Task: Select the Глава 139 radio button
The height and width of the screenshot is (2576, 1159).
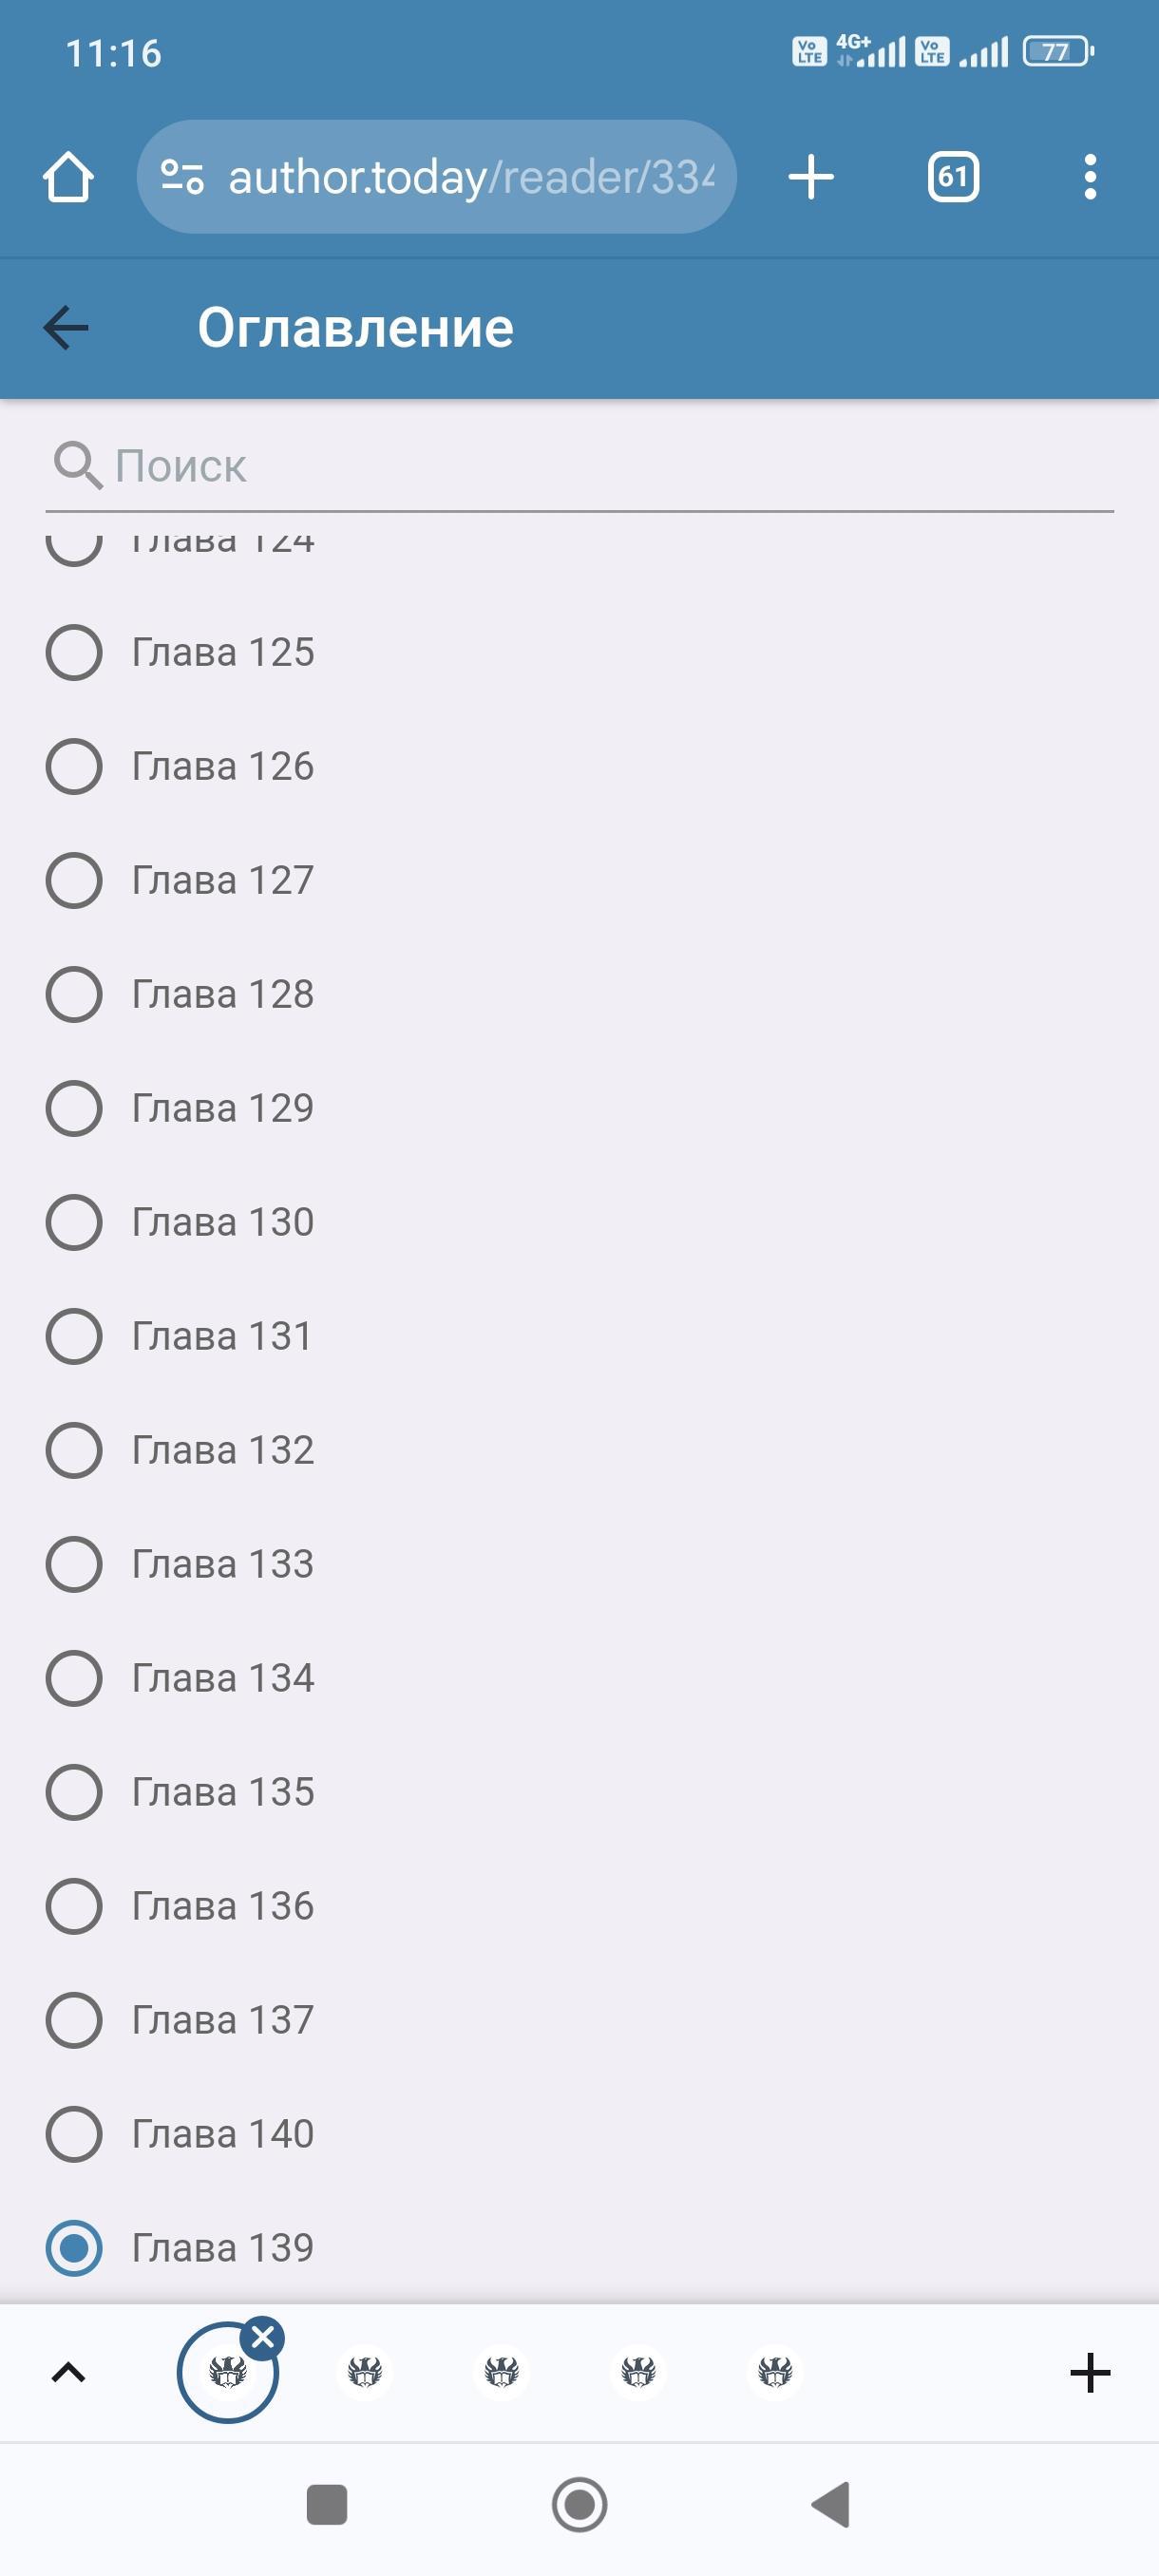Action: point(74,2248)
